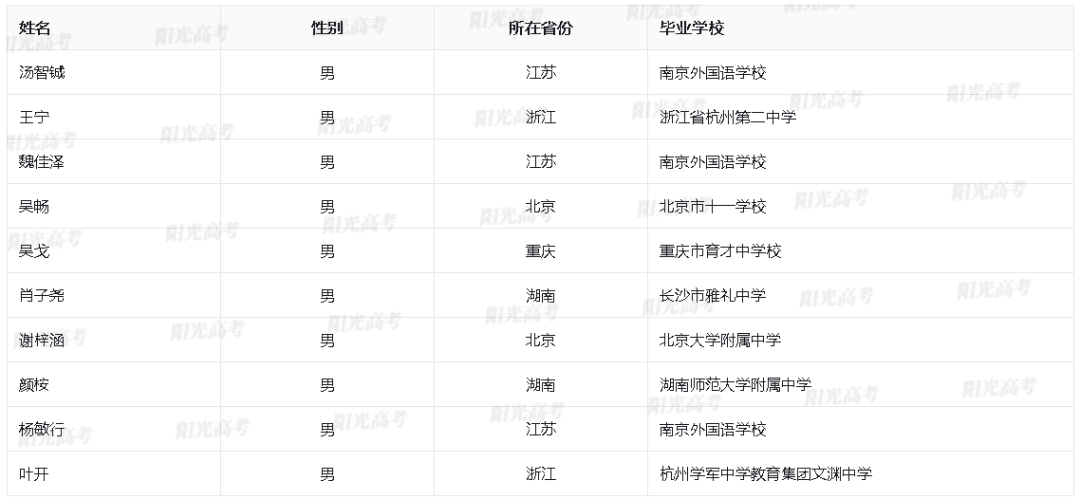Select the name 吴畅
This screenshot has width=1080, height=499.
[x=34, y=206]
